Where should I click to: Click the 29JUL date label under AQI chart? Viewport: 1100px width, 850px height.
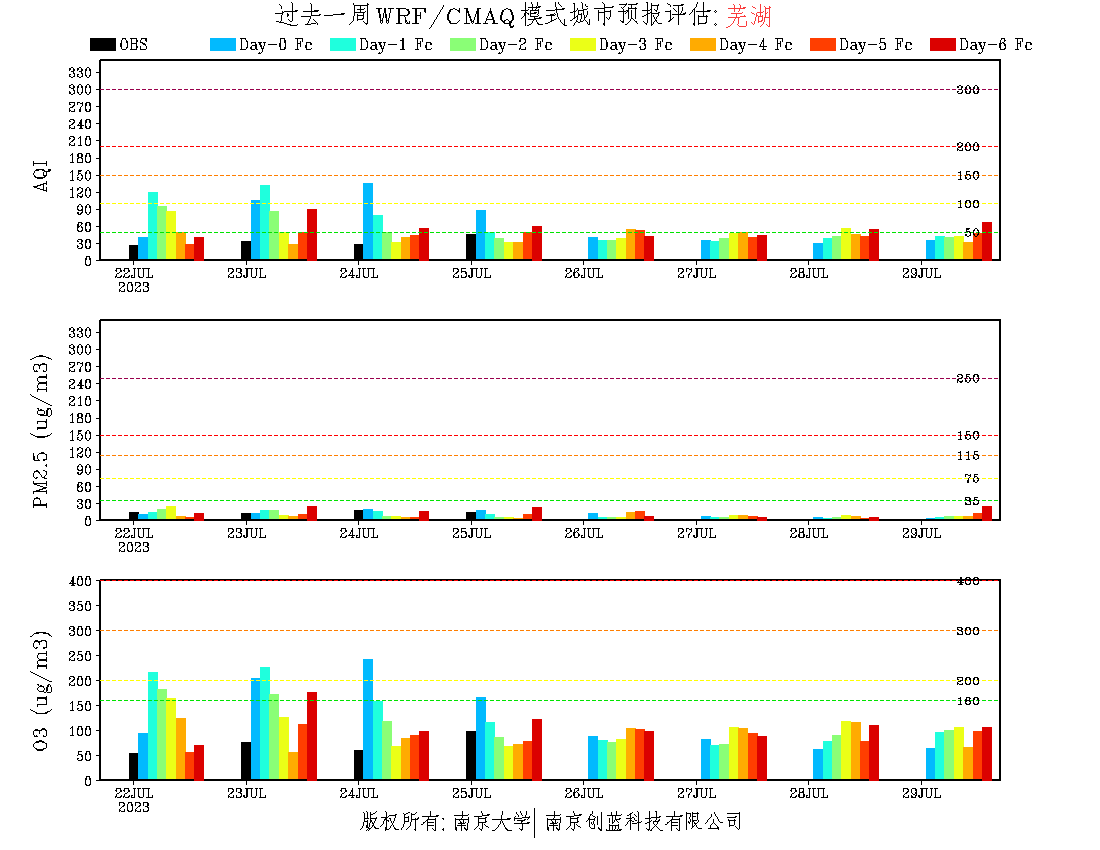(x=922, y=273)
